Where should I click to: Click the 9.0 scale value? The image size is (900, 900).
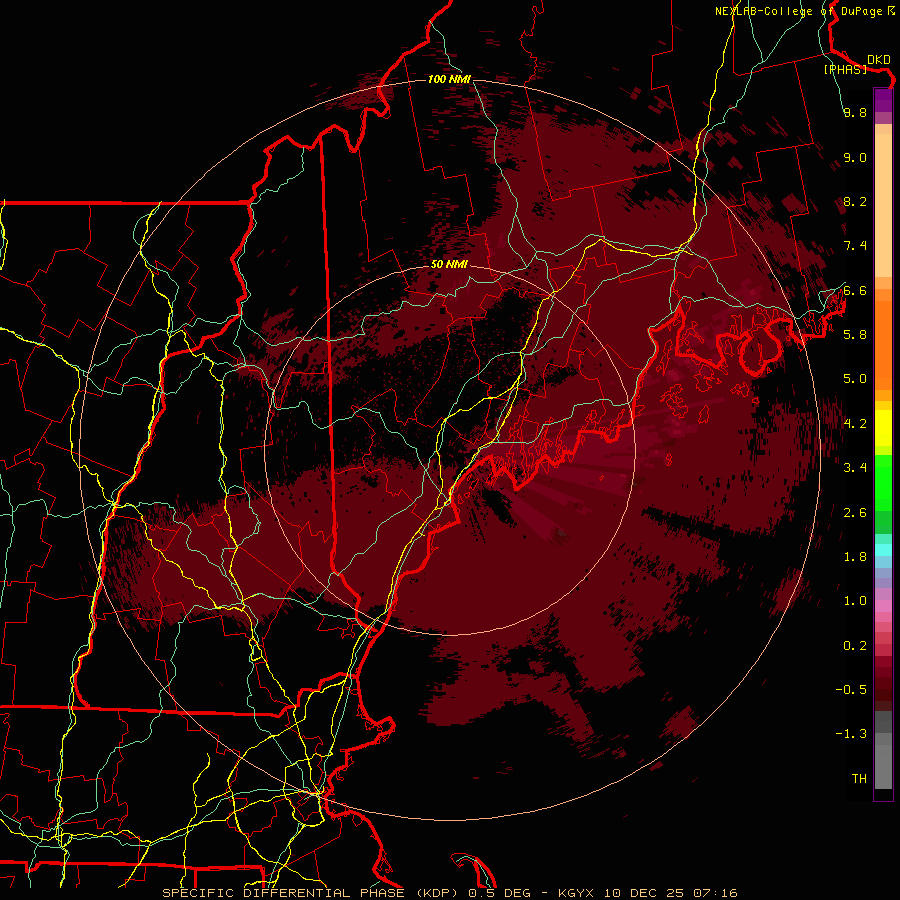(855, 157)
